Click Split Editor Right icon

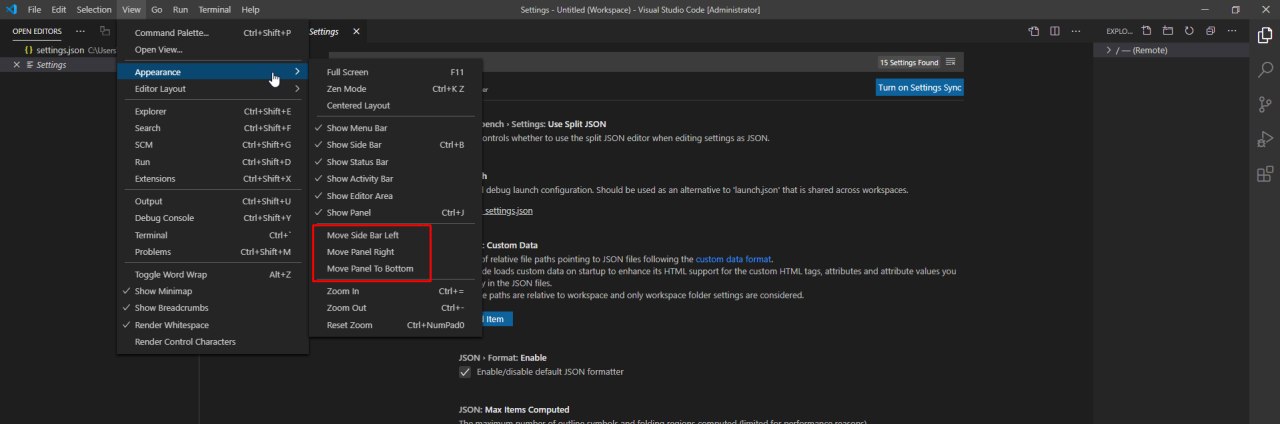coord(1055,31)
